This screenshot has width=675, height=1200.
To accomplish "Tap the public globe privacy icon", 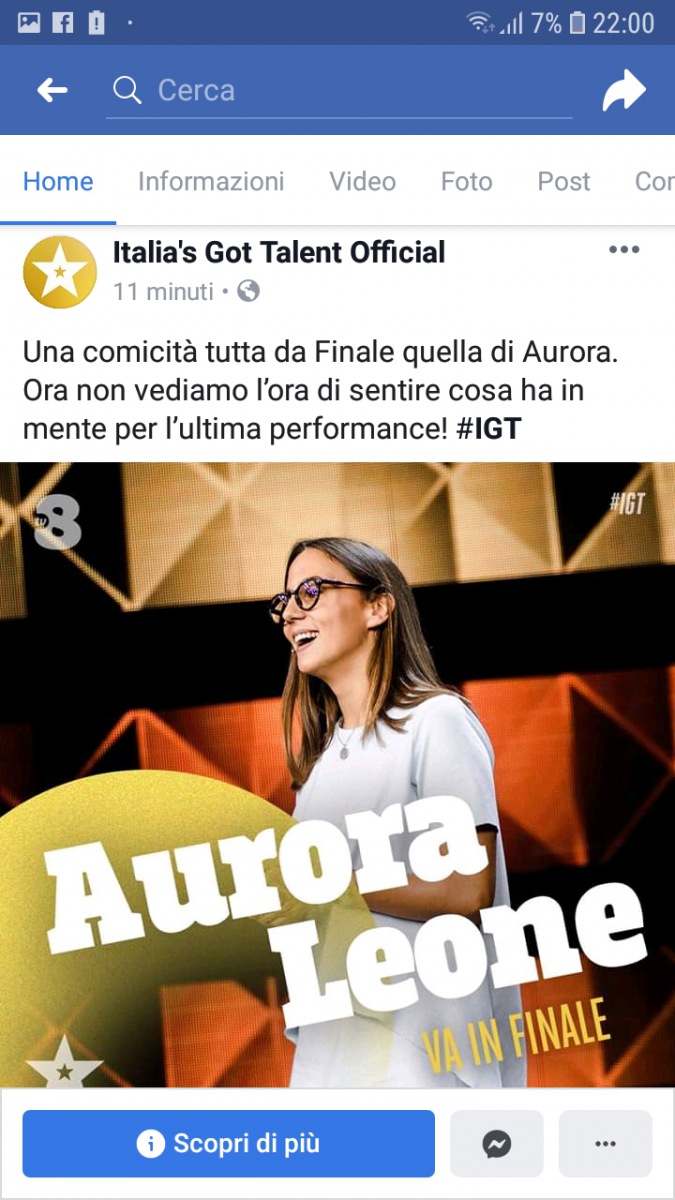I will coord(248,291).
